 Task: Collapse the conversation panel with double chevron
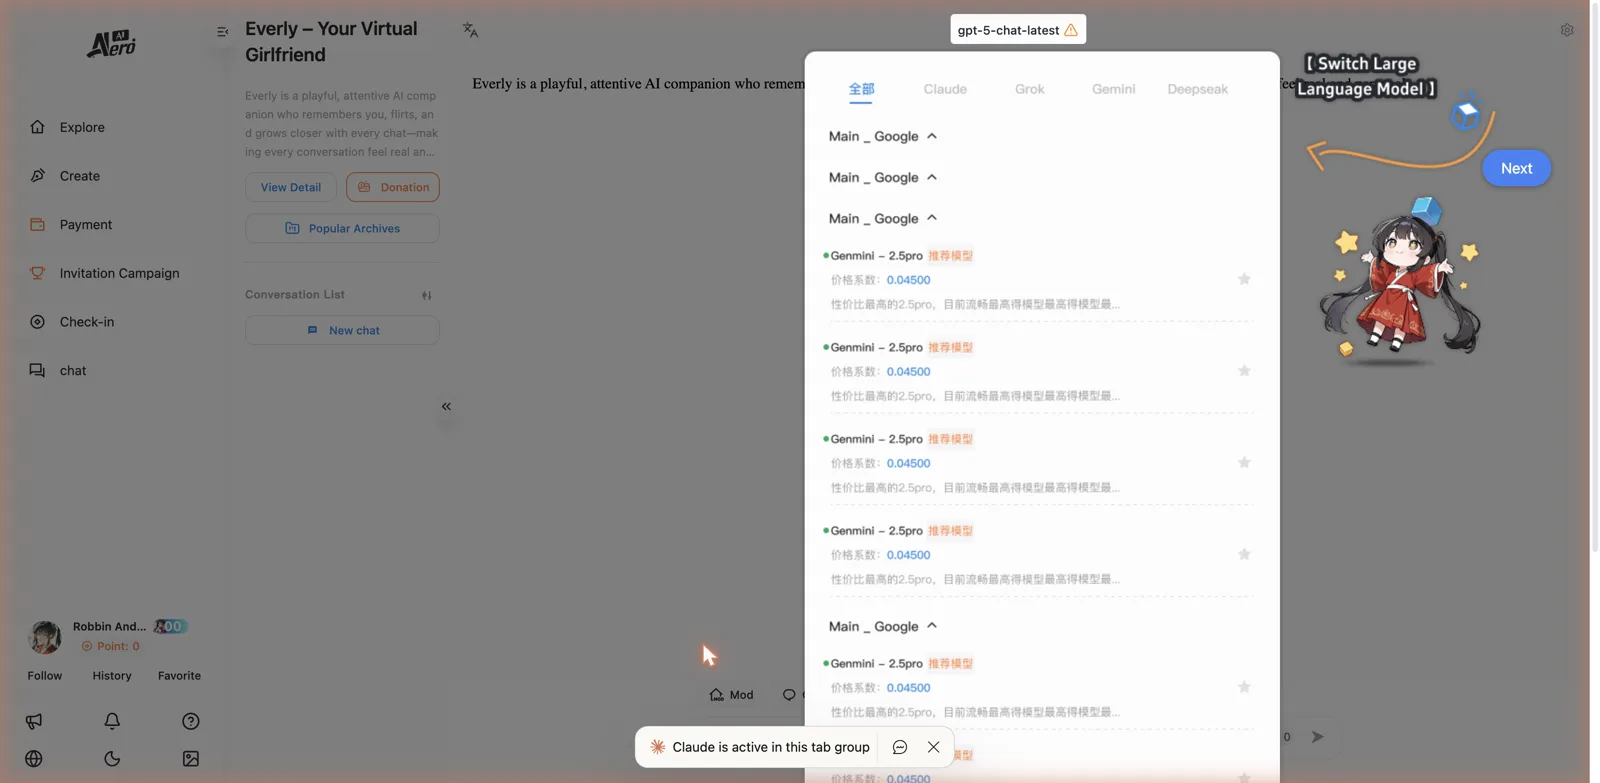(446, 406)
